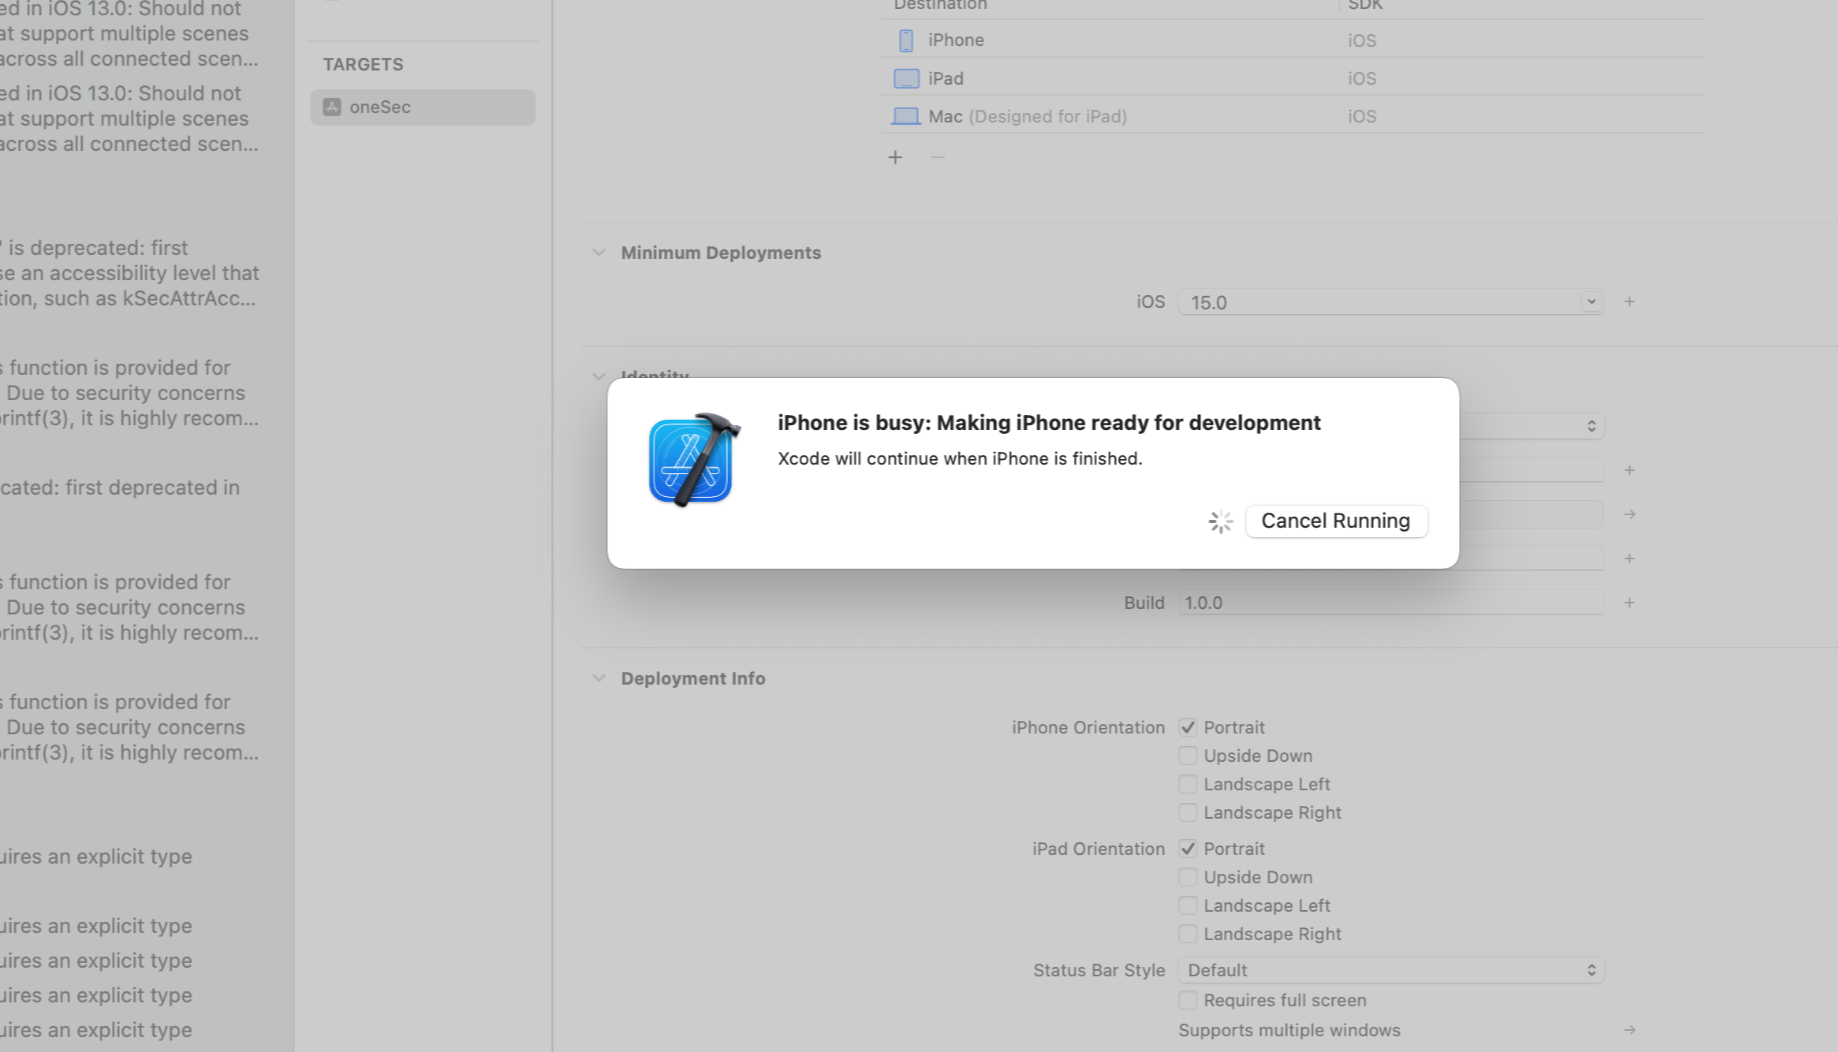This screenshot has height=1052, width=1838.
Task: Click the iOS SDK cell in iPhone row
Action: pyautogui.click(x=1361, y=40)
